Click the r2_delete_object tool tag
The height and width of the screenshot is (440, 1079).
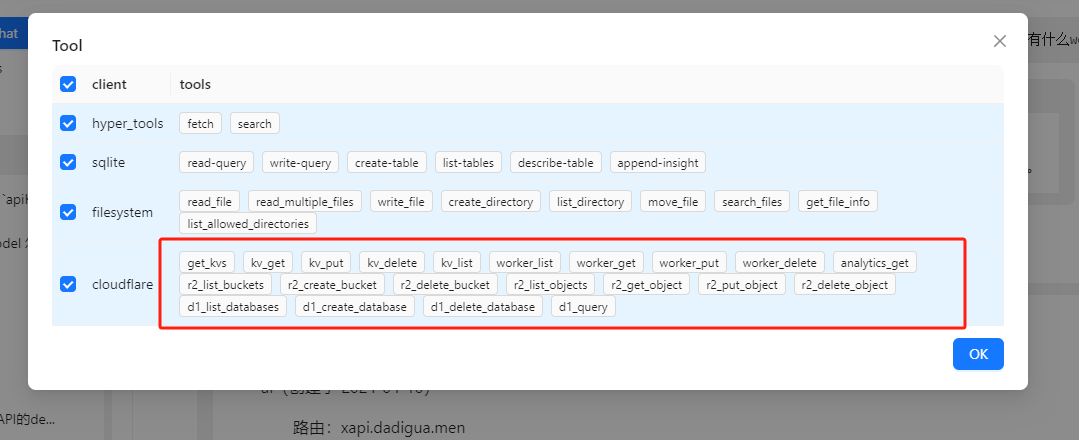point(845,284)
